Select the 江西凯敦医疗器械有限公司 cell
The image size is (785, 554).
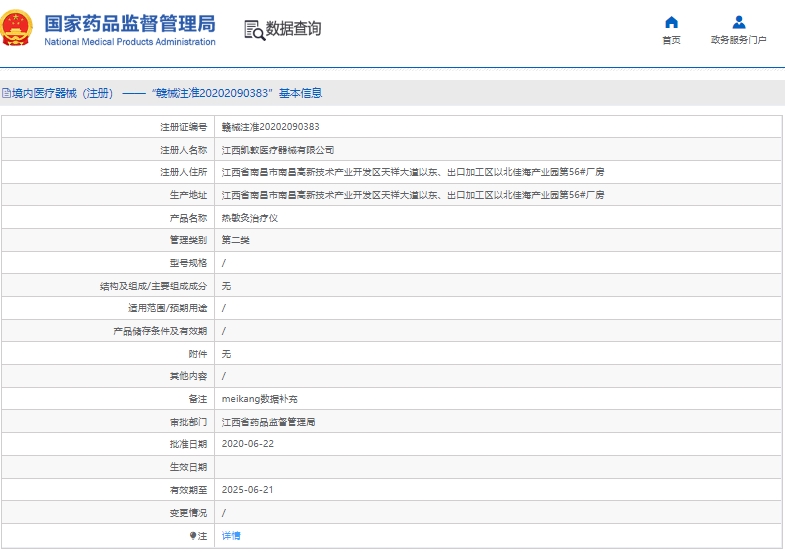point(278,150)
